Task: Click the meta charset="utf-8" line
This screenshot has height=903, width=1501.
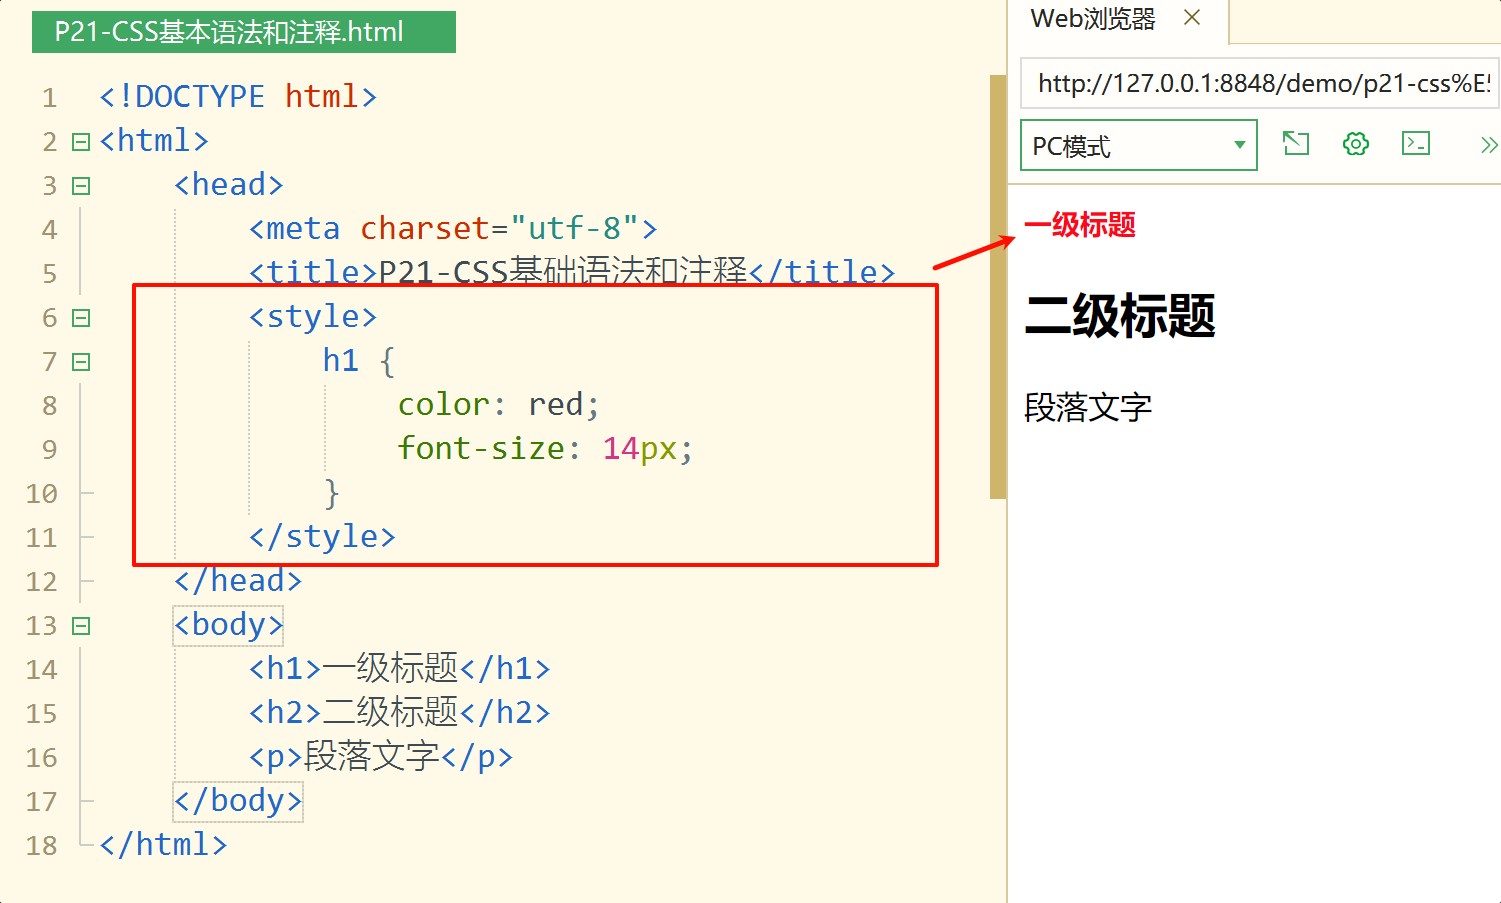Action: (x=453, y=229)
